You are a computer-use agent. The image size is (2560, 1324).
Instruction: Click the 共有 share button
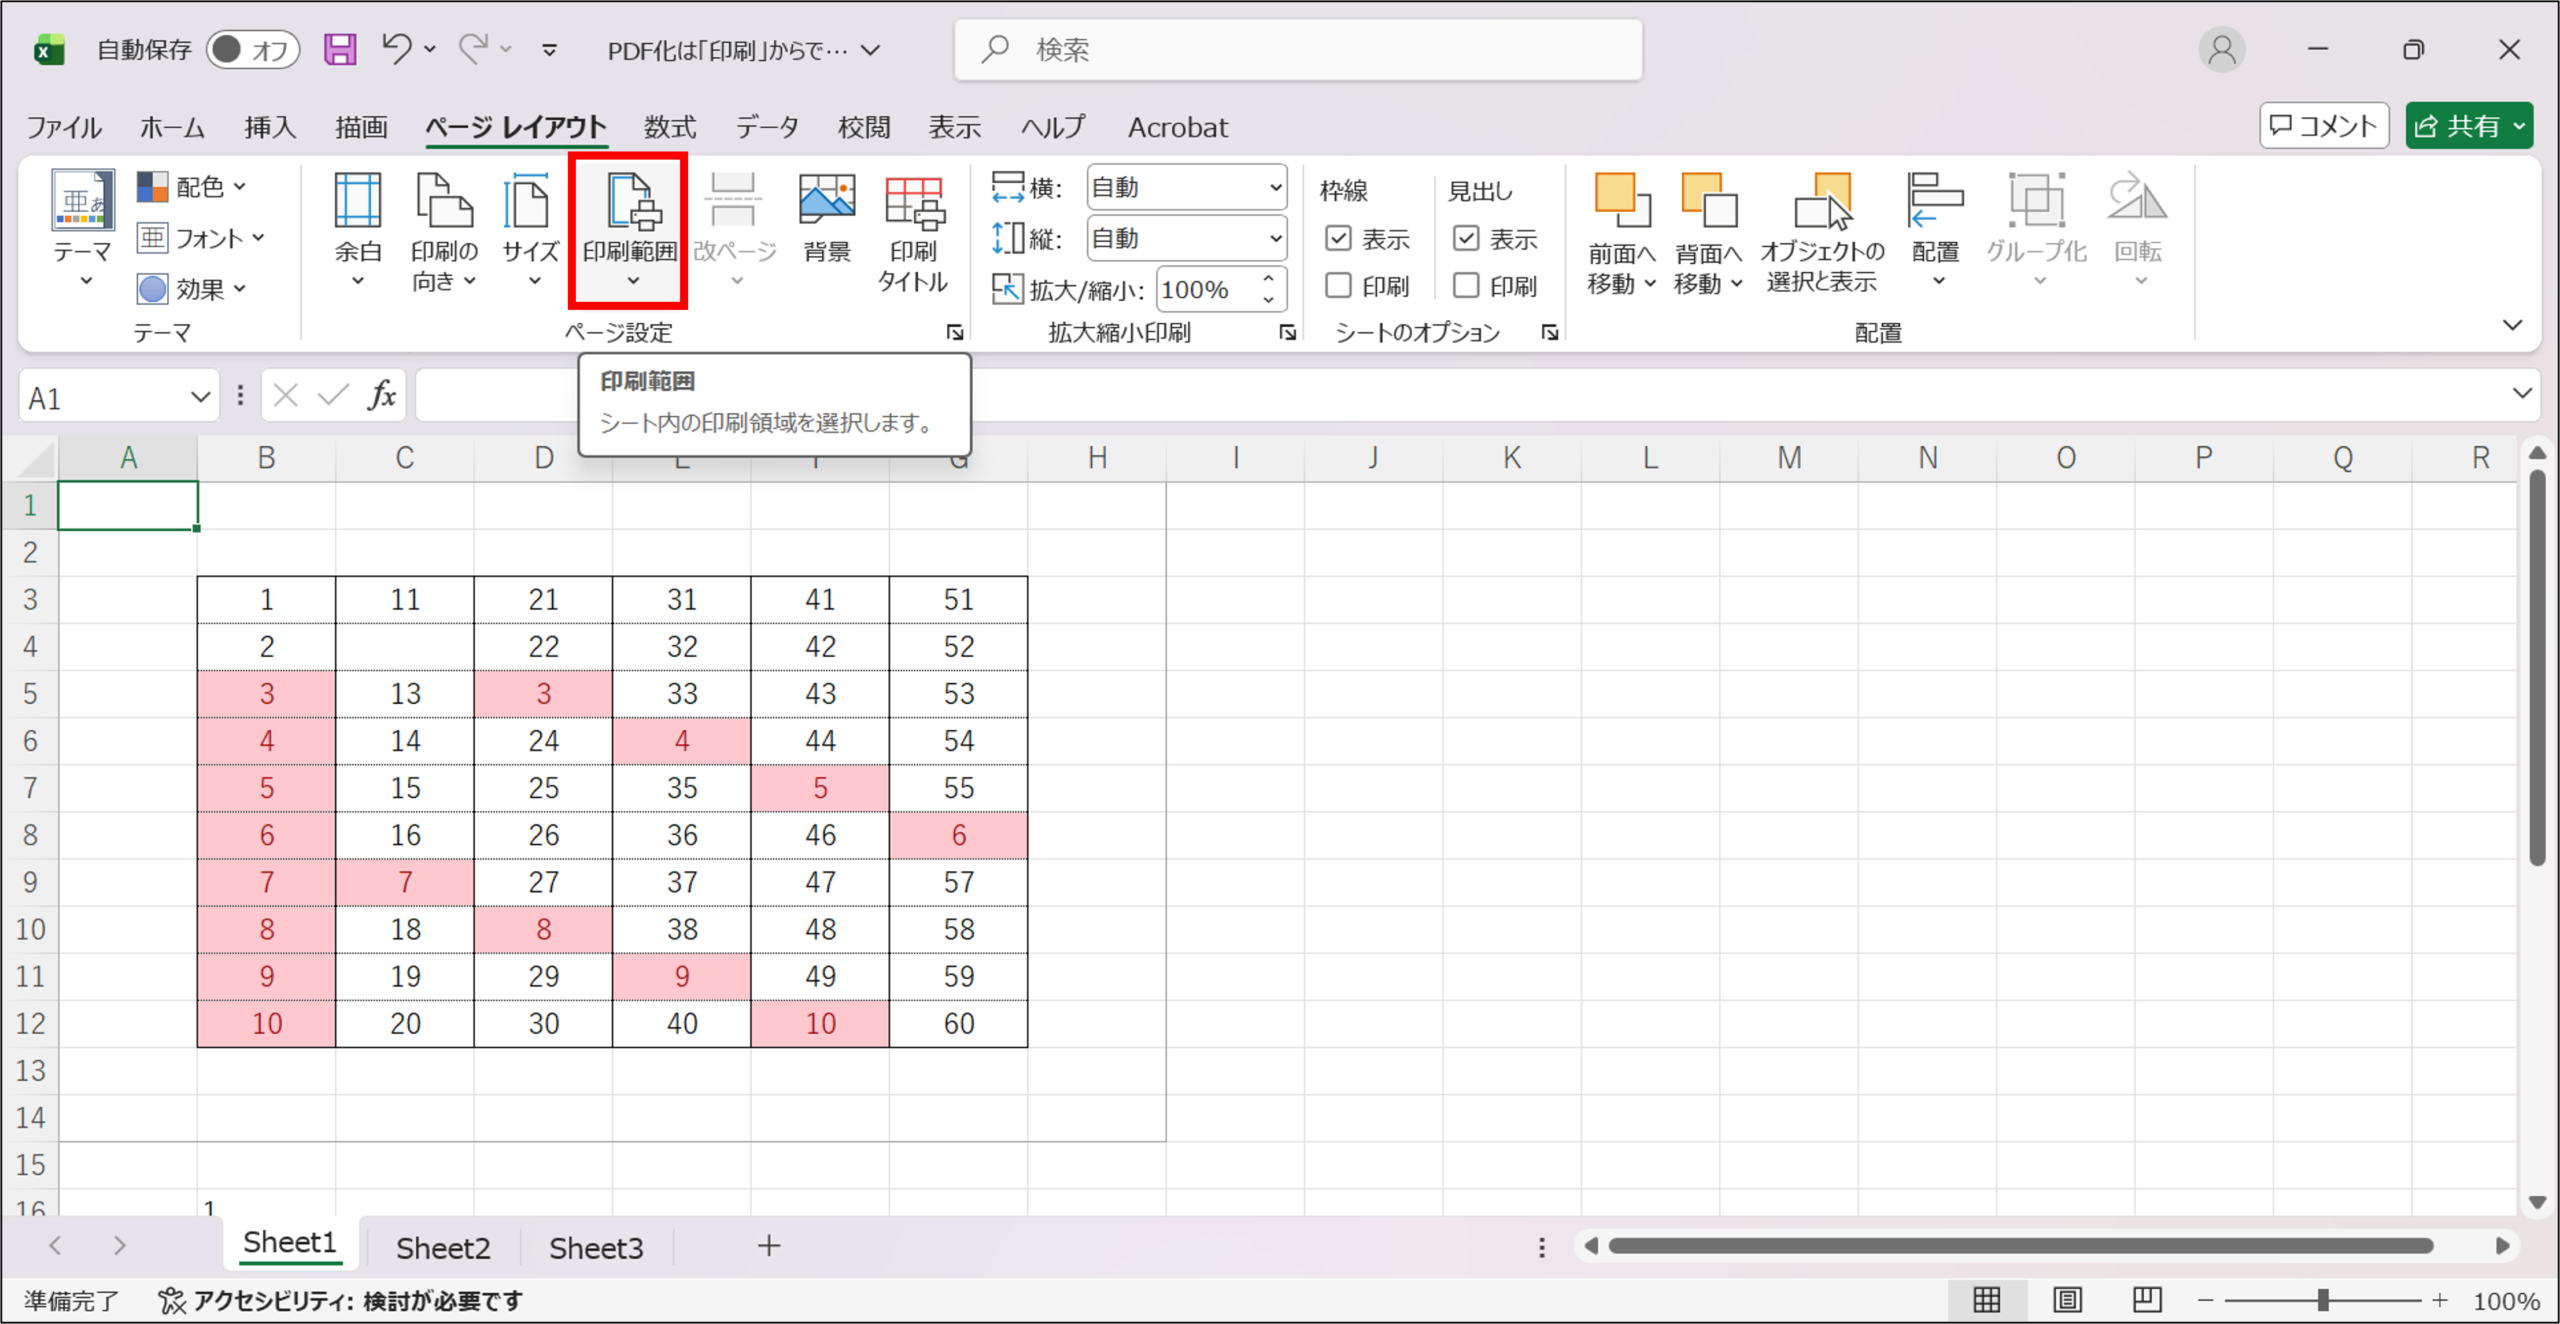[2469, 126]
